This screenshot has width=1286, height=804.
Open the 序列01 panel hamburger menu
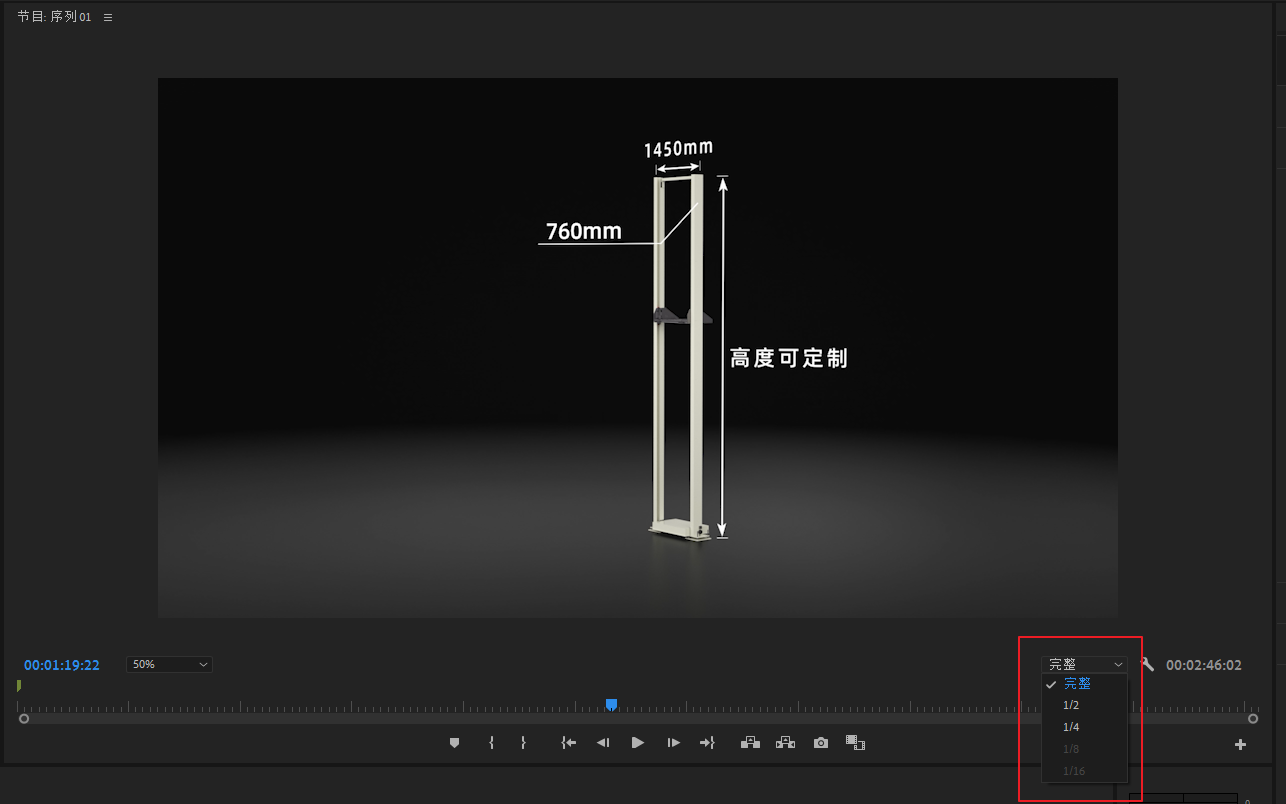click(108, 18)
